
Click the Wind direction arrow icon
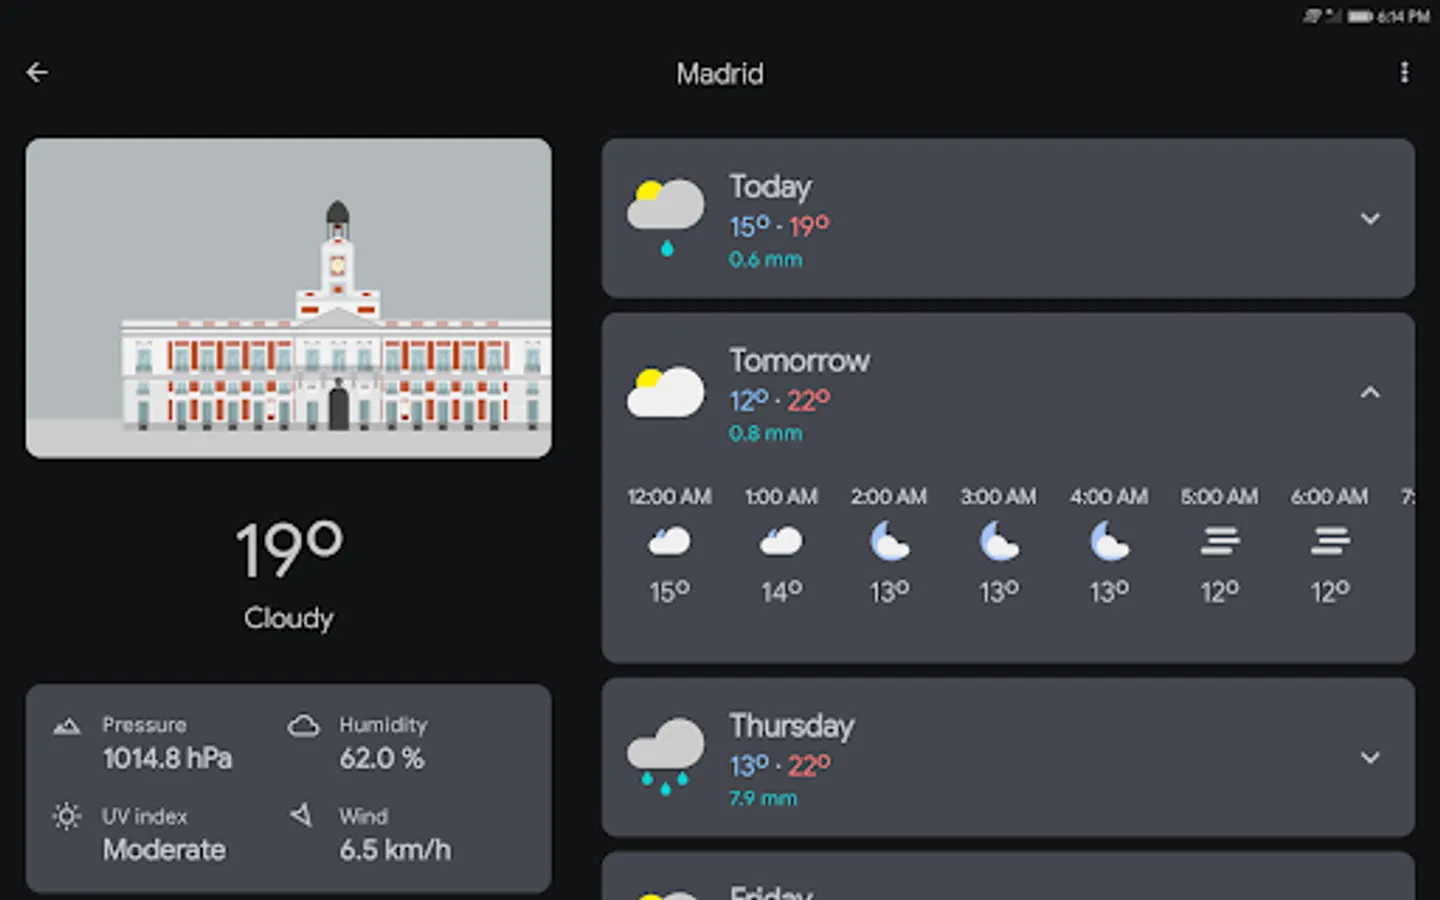pyautogui.click(x=301, y=815)
